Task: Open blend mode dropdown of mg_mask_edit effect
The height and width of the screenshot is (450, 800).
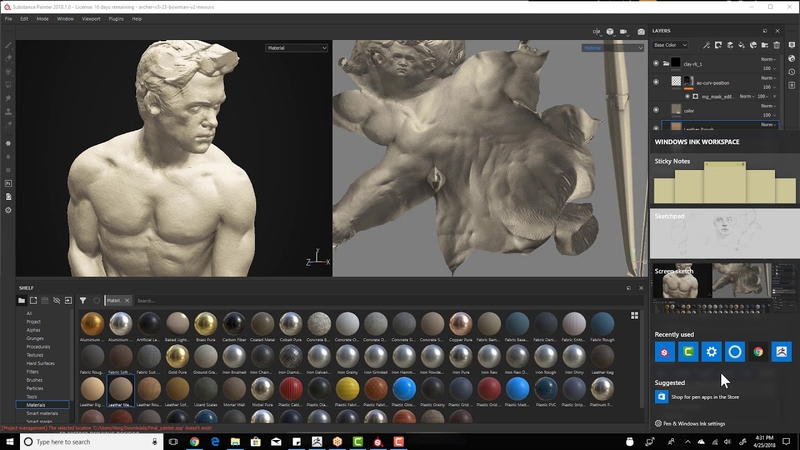Action: point(747,96)
